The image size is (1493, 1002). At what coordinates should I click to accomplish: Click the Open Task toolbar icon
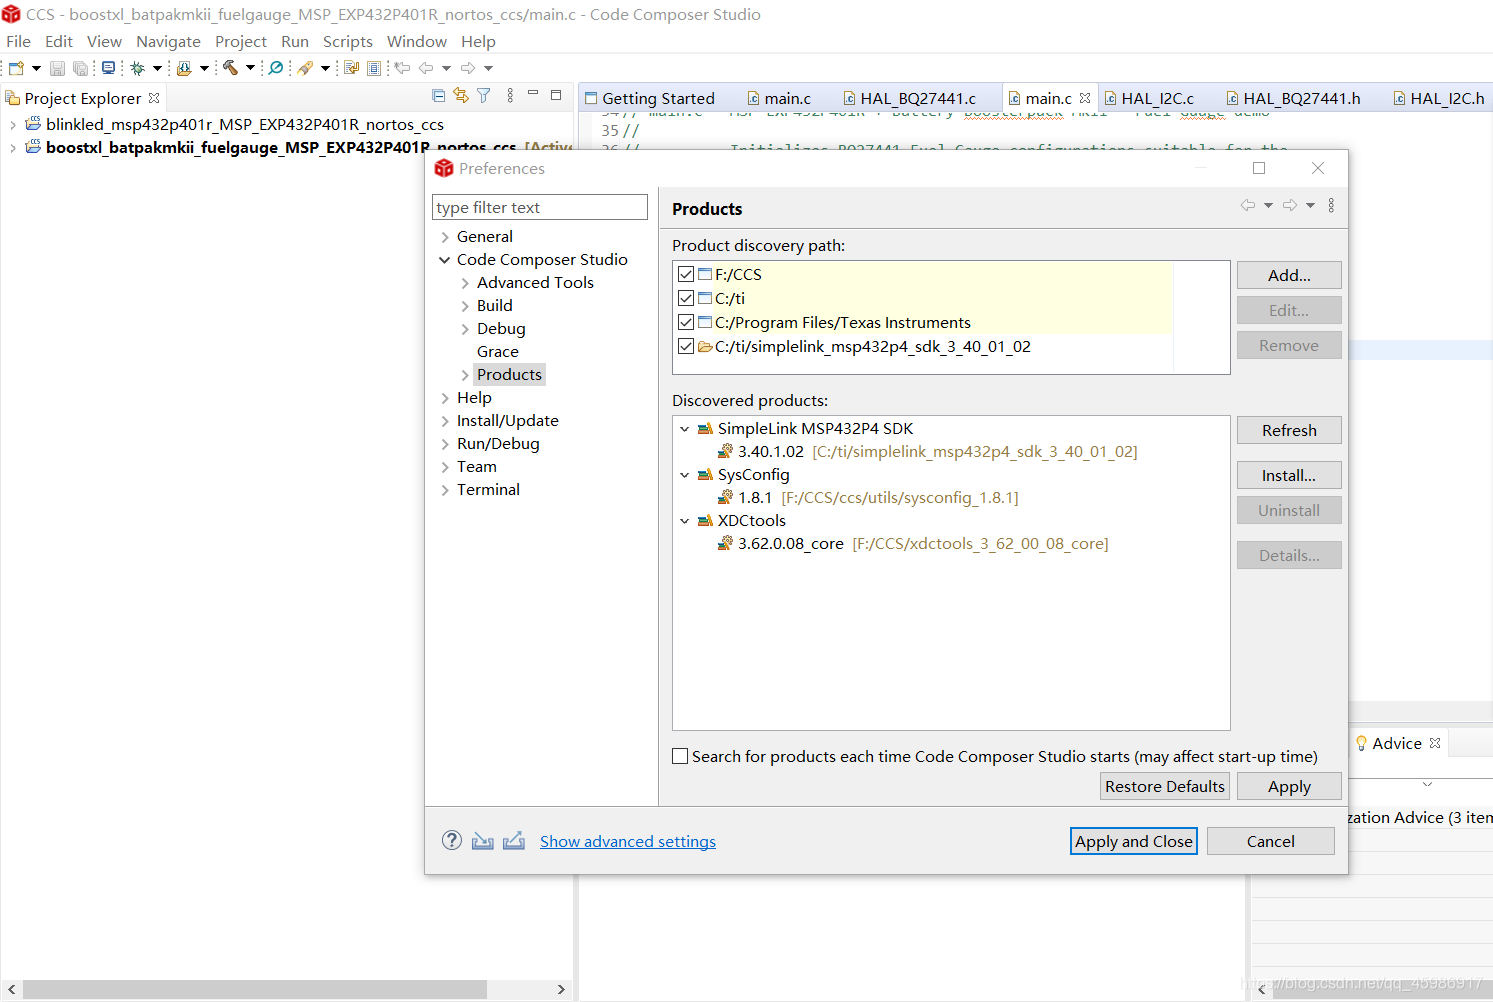[351, 68]
